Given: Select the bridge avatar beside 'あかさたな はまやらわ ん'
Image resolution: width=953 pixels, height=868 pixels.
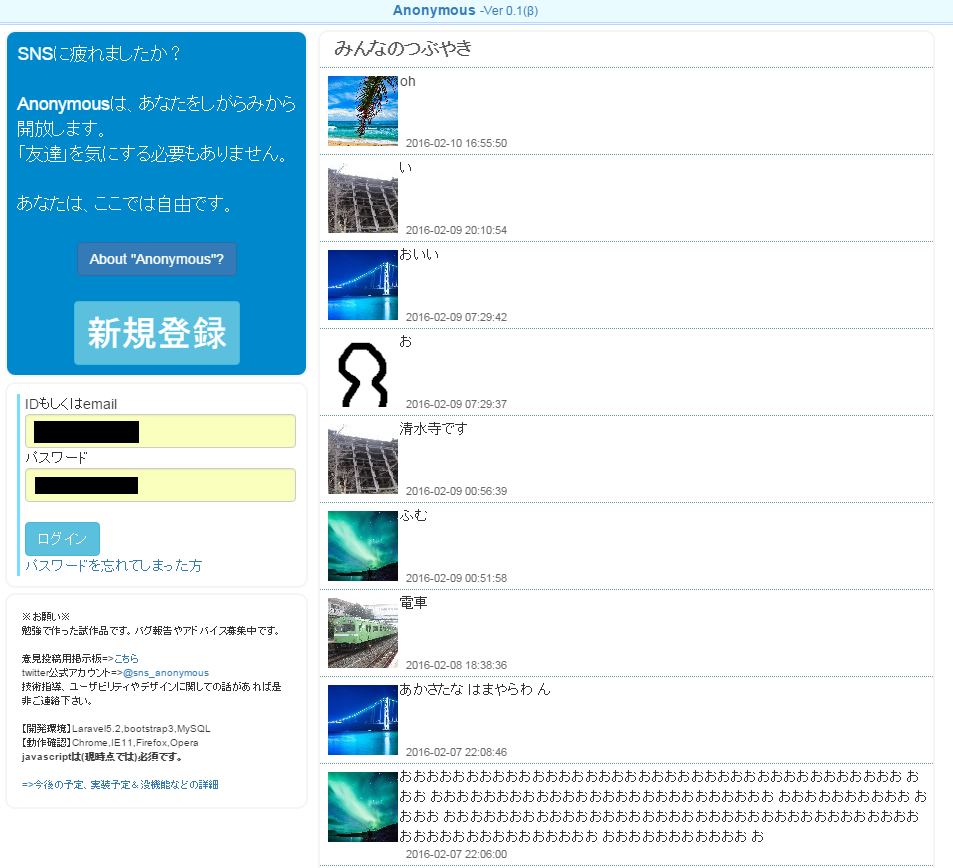Looking at the screenshot, I should click(362, 720).
